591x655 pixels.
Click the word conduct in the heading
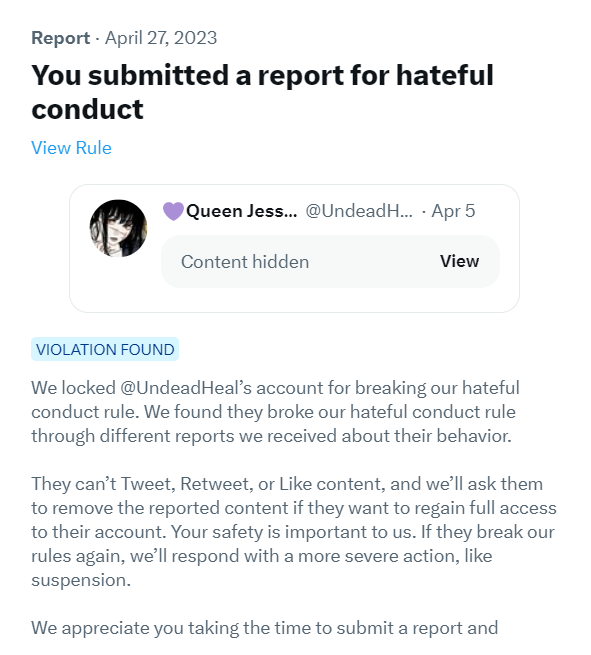pos(87,109)
